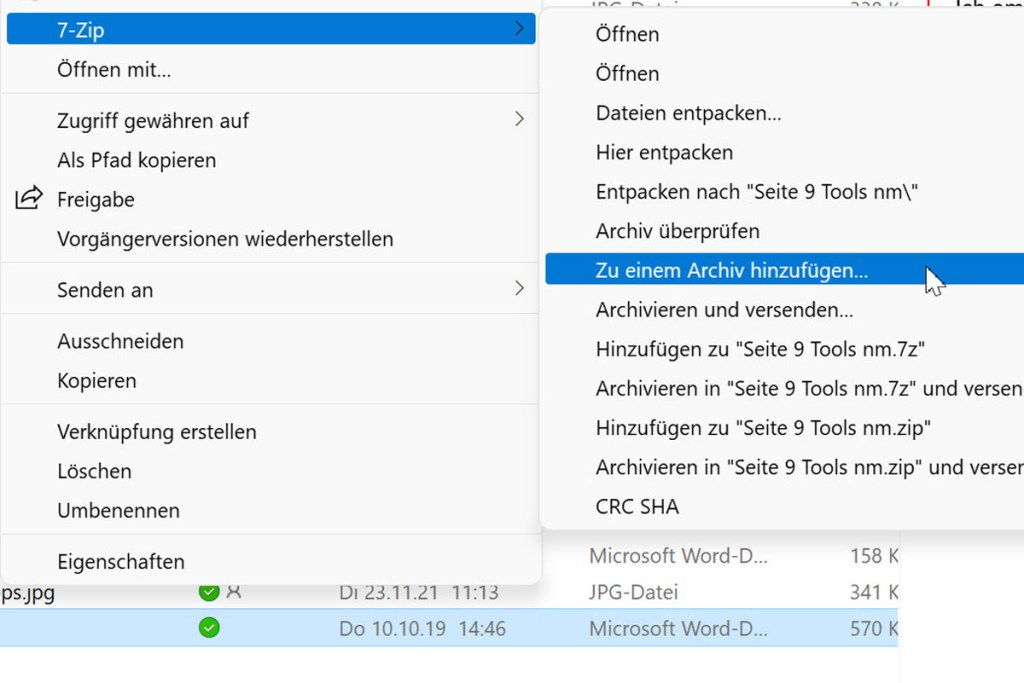The width and height of the screenshot is (1024, 683).
Task: Click 'JPG-Datei' type in the 341 K row
Action: pyautogui.click(x=633, y=592)
